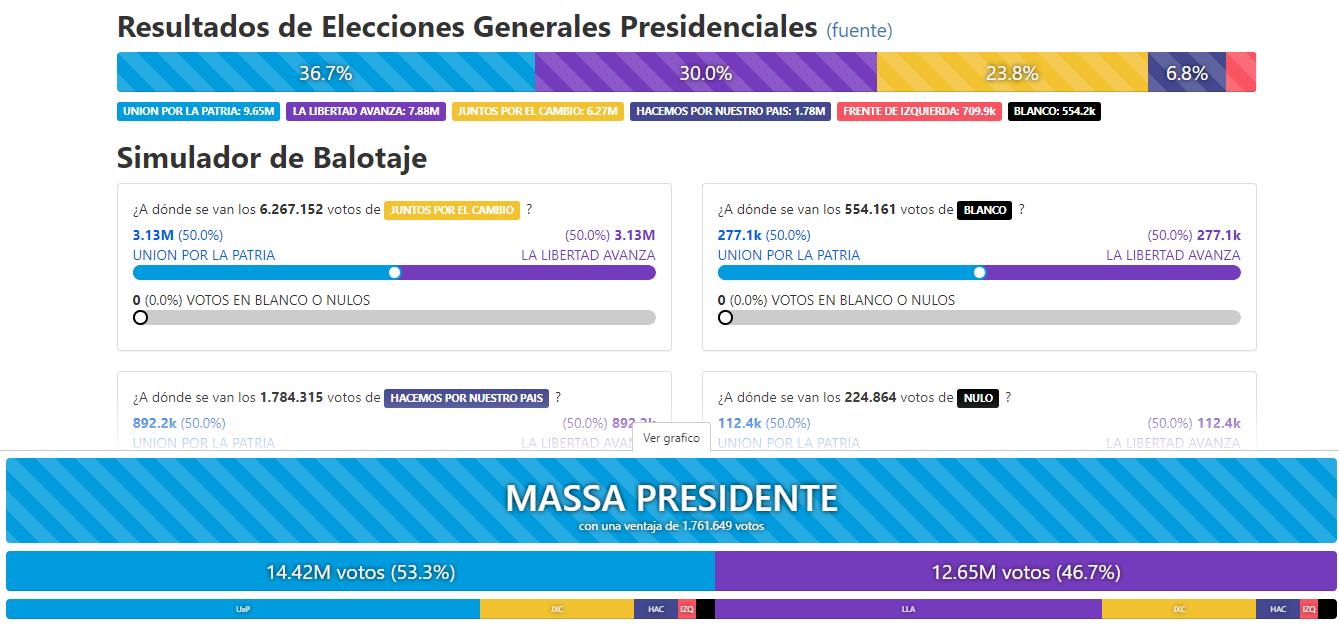This screenshot has width=1339, height=632.
Task: Click the 36.7% blue results bar segment
Action: [x=326, y=73]
